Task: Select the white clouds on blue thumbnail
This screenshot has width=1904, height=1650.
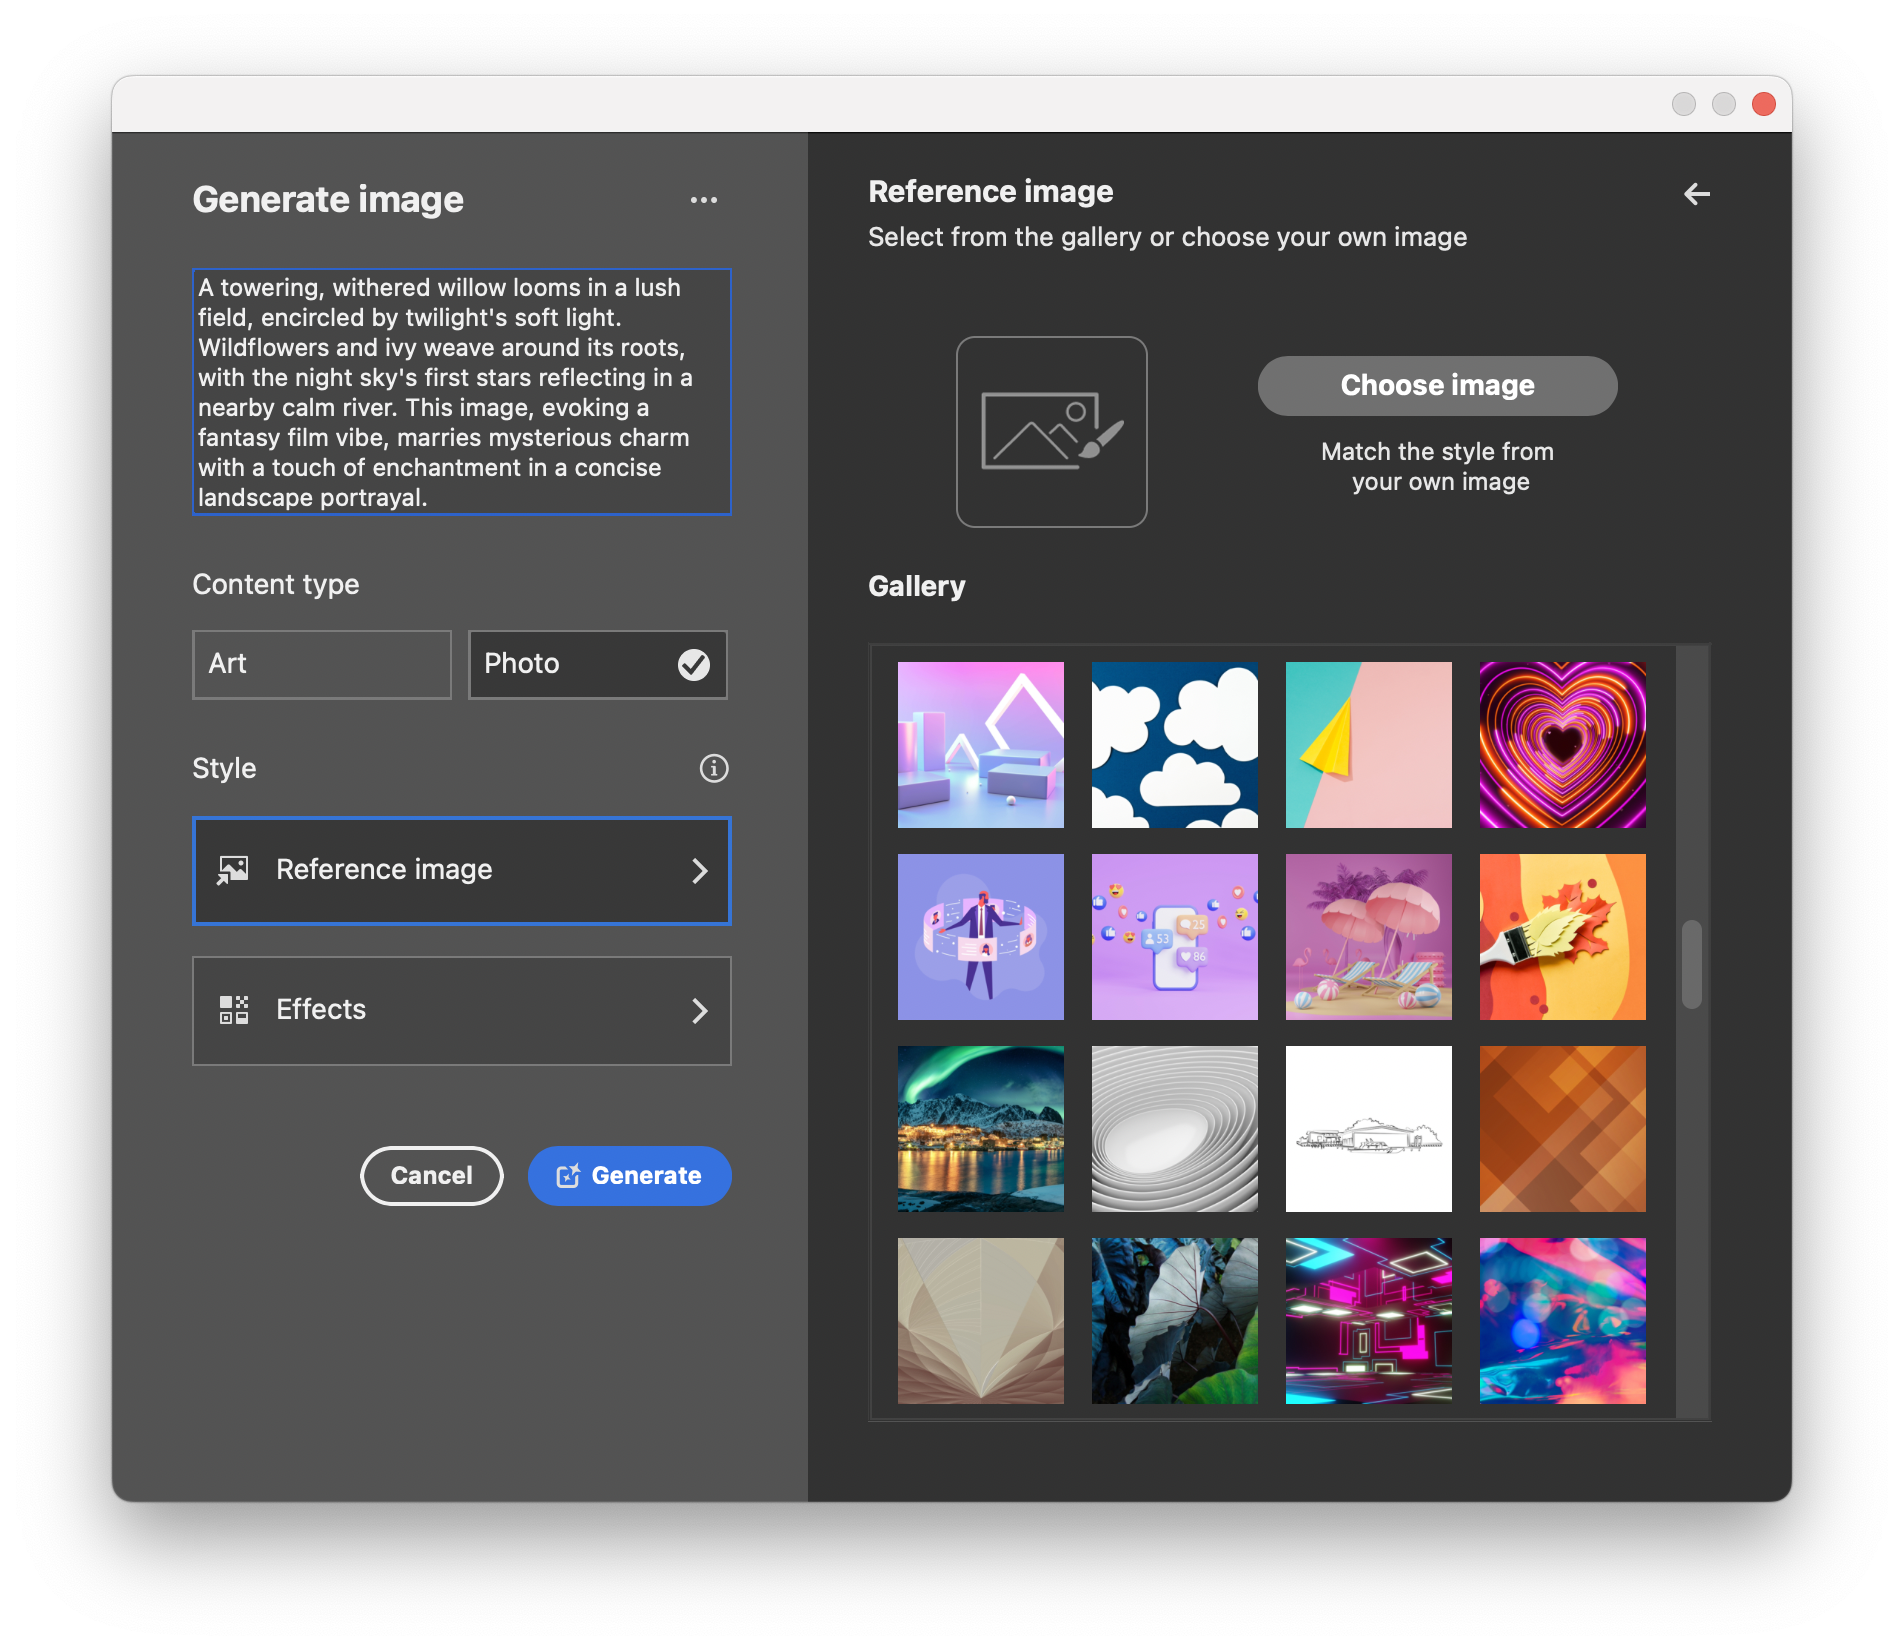Action: click(1175, 745)
